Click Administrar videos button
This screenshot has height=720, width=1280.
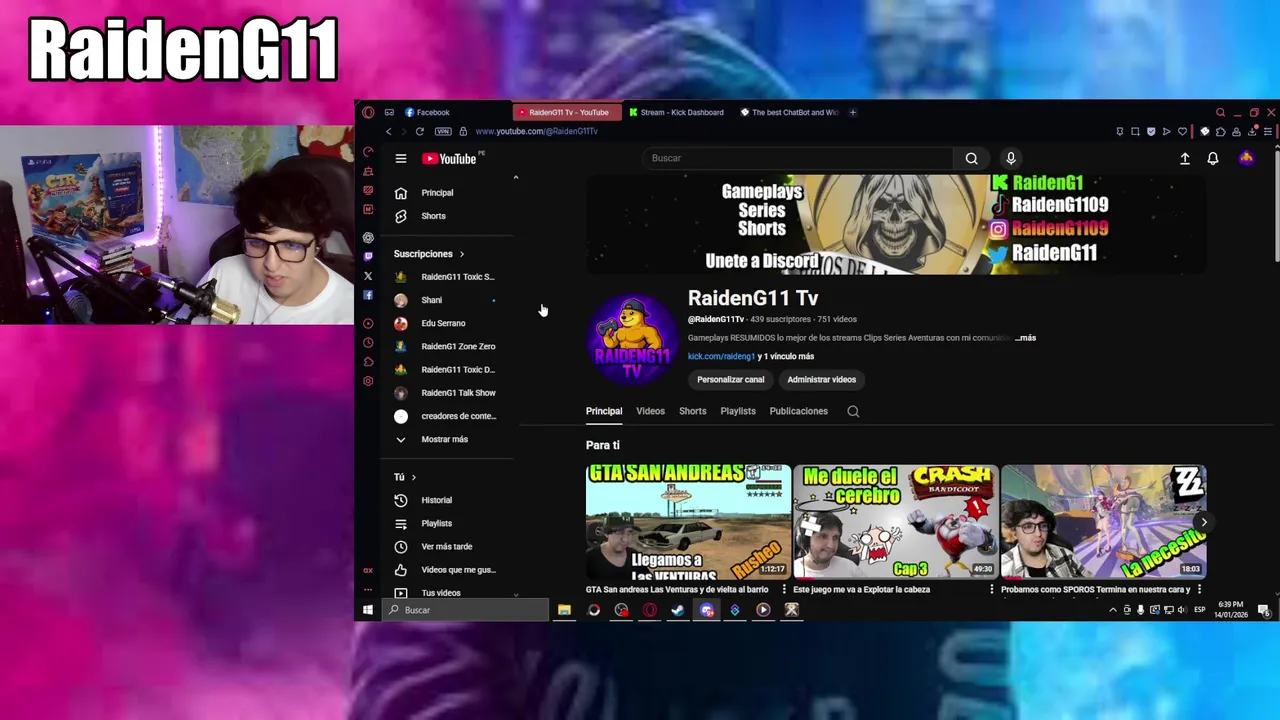click(x=821, y=379)
